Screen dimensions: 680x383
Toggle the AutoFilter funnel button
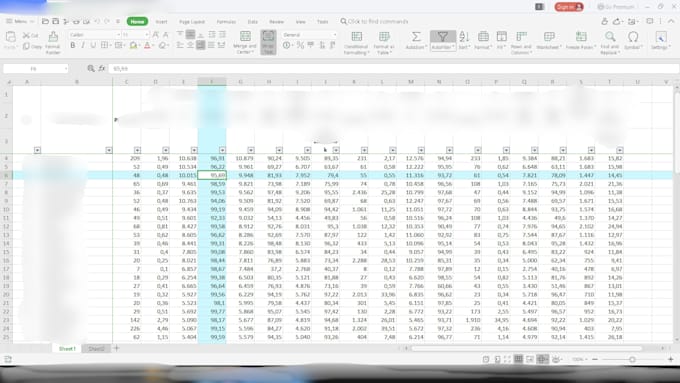coord(442,40)
